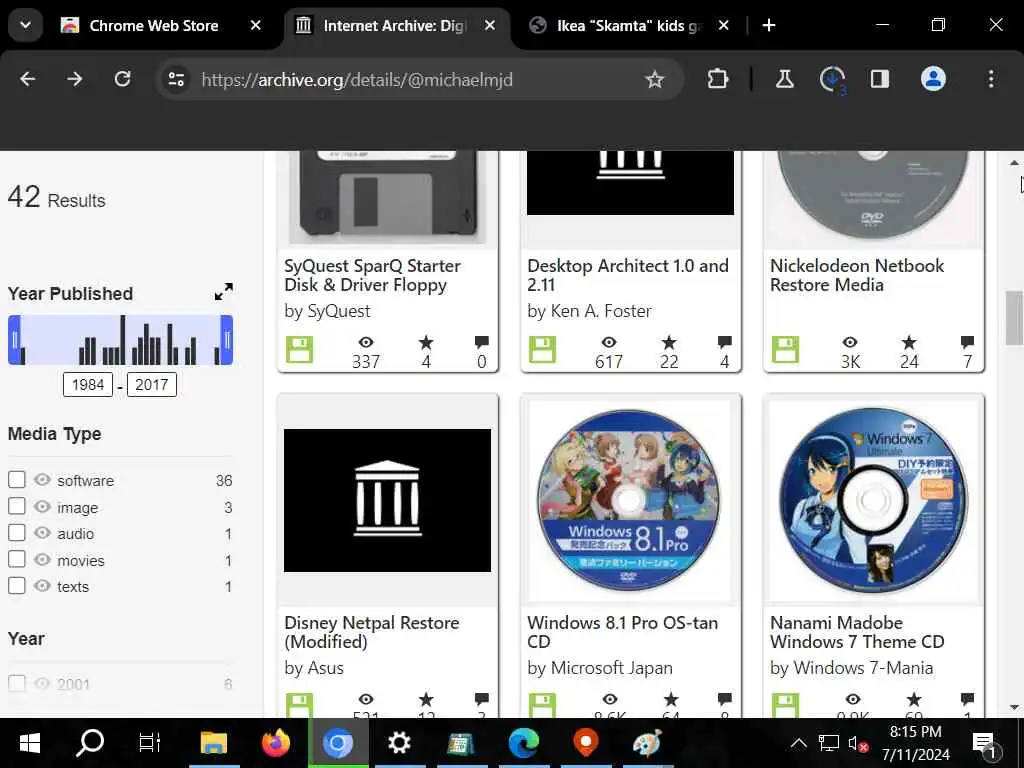Check the software media type checkbox

pyautogui.click(x=17, y=480)
